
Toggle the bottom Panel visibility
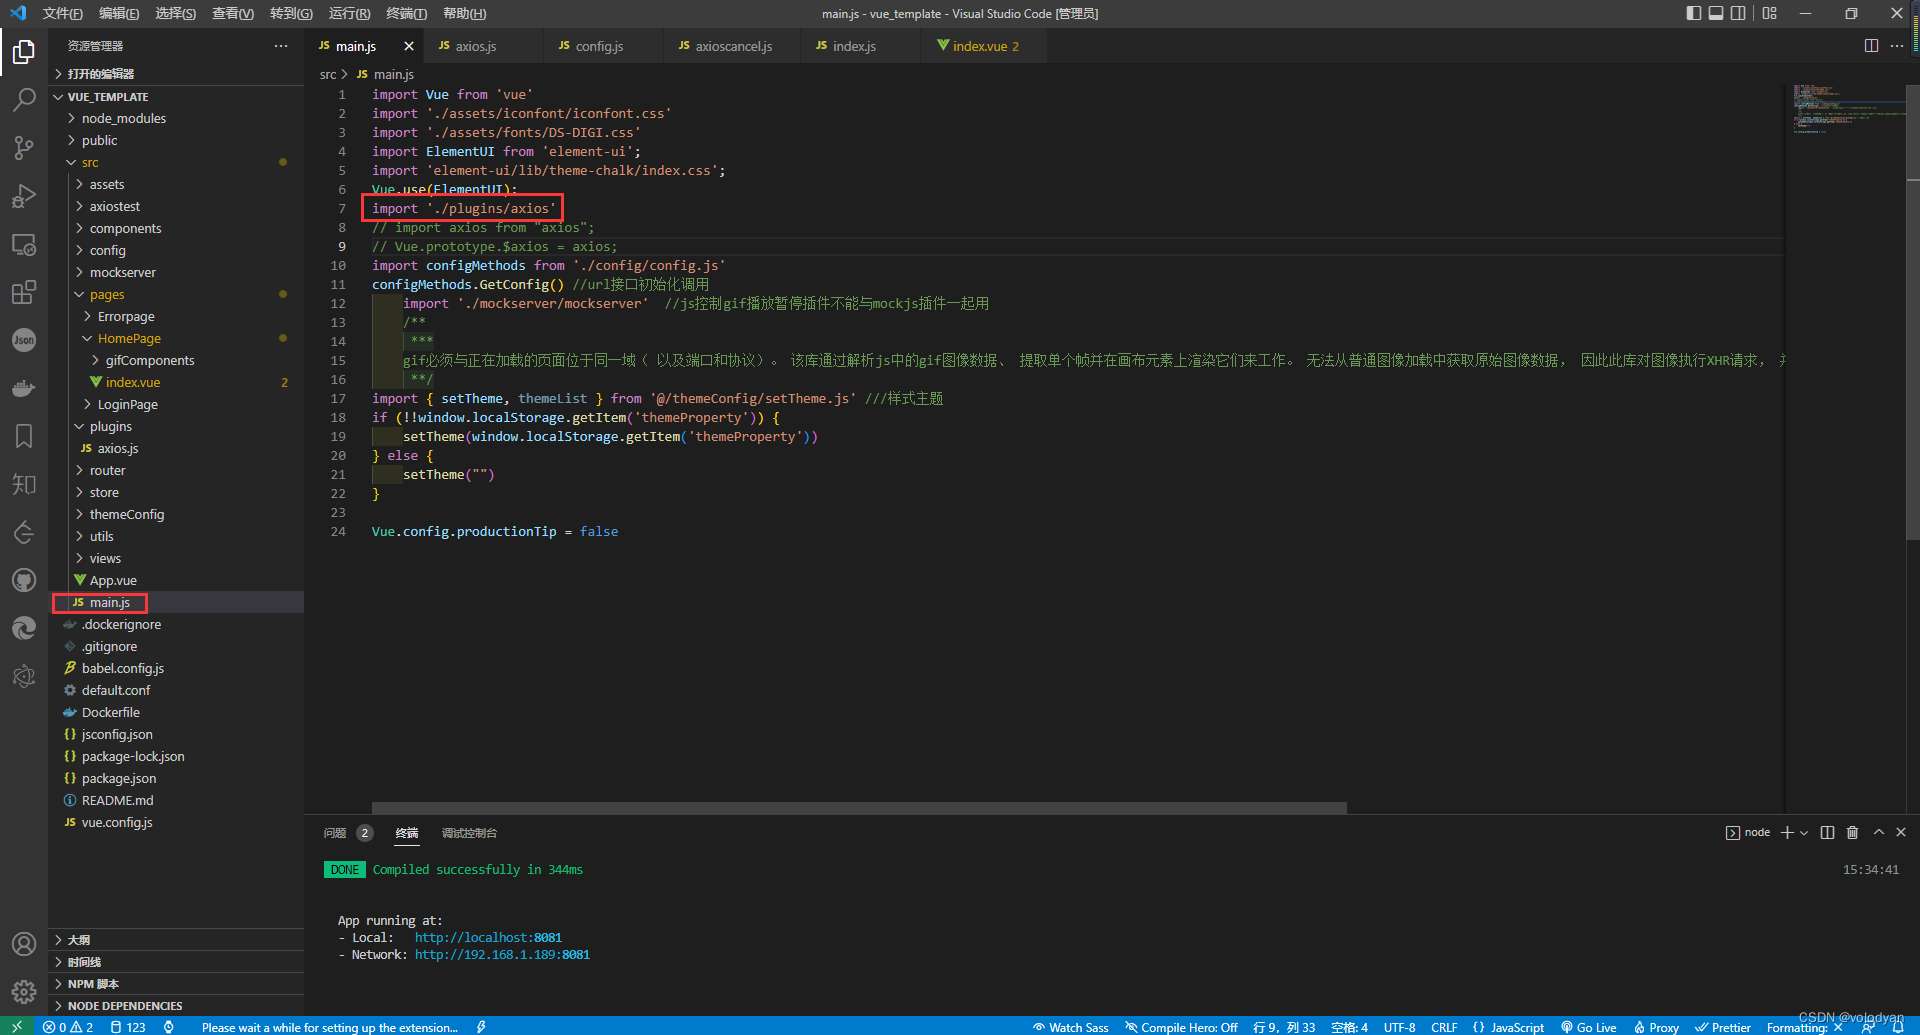(x=1716, y=13)
